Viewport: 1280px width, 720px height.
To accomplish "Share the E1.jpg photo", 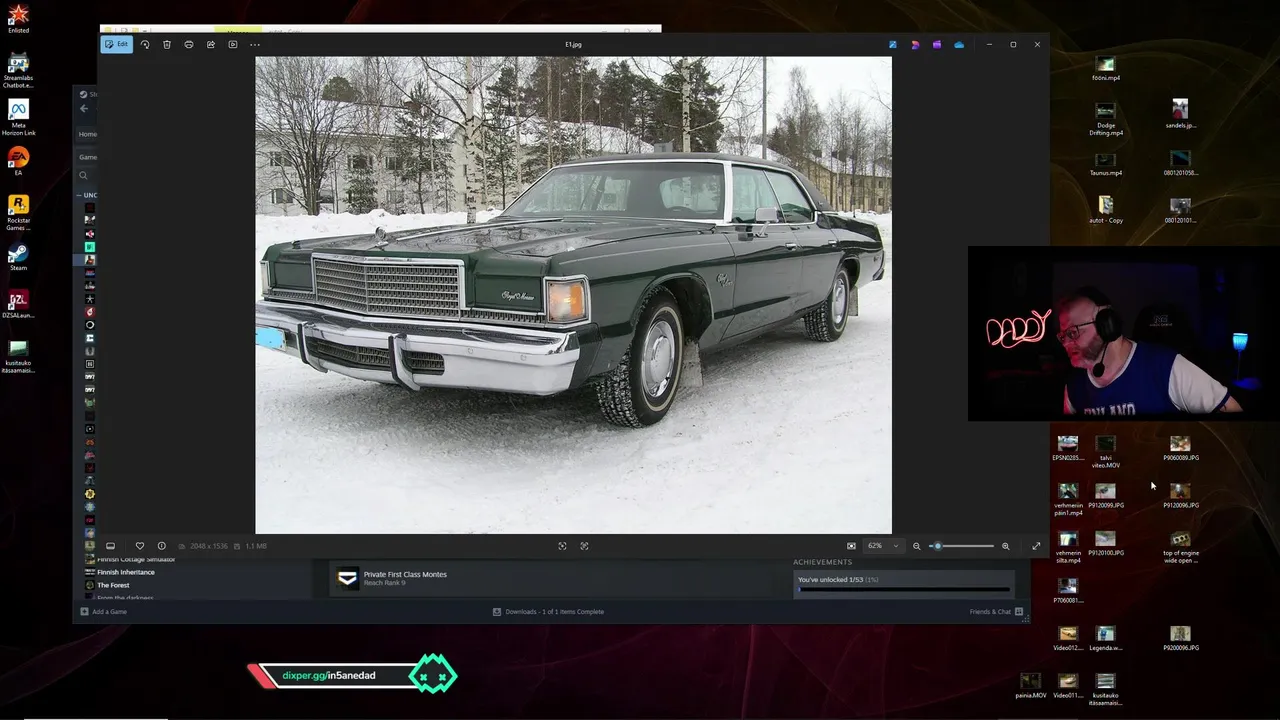I will click(211, 44).
